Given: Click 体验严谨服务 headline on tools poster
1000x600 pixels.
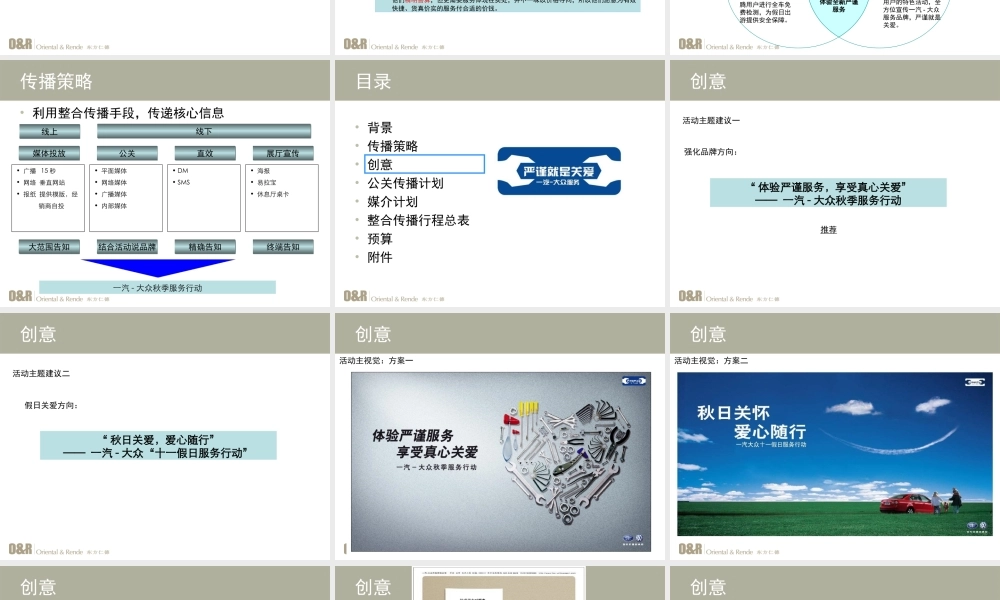Looking at the screenshot, I should 413,435.
